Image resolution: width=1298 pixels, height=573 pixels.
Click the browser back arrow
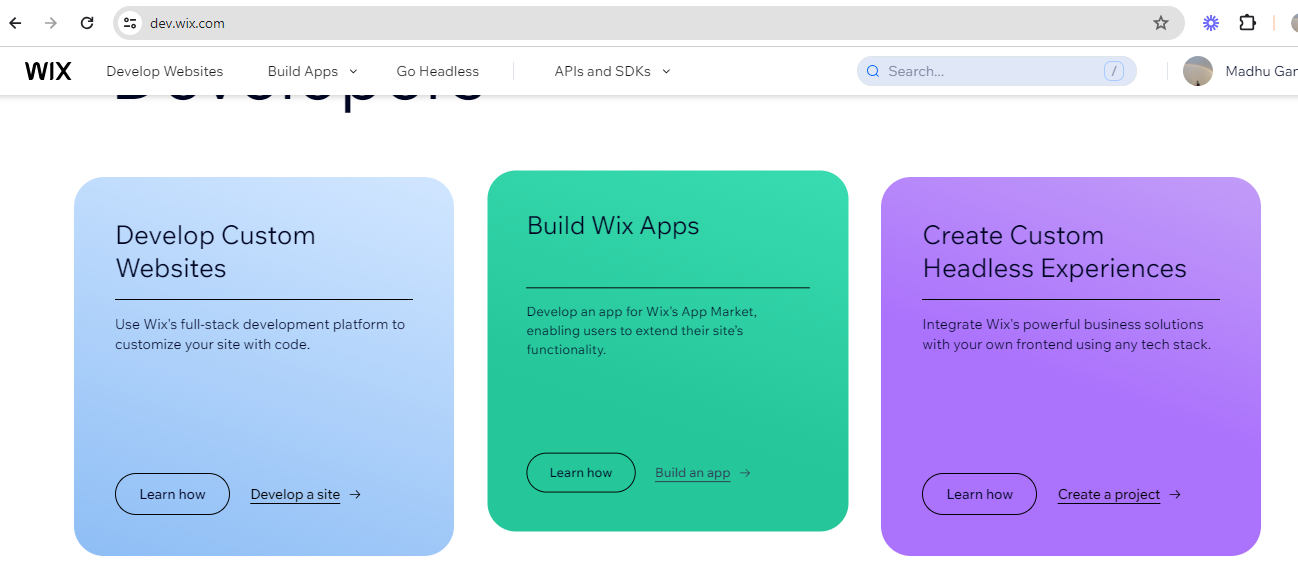point(15,23)
